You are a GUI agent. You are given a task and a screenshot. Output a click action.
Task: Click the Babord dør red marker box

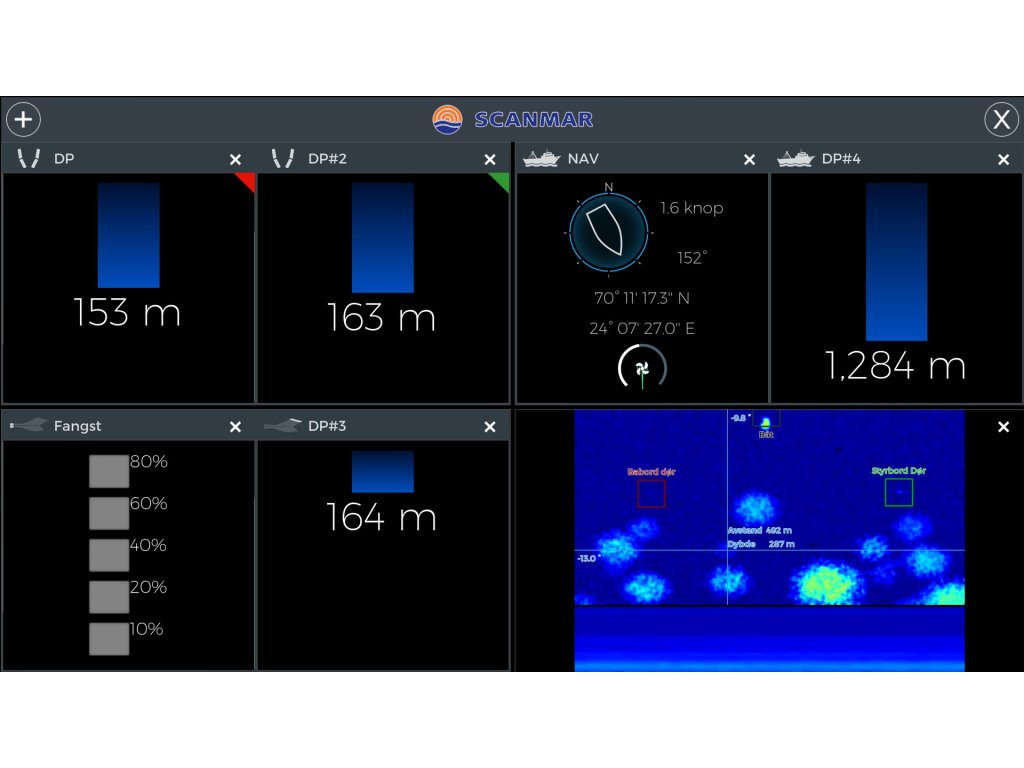point(651,493)
